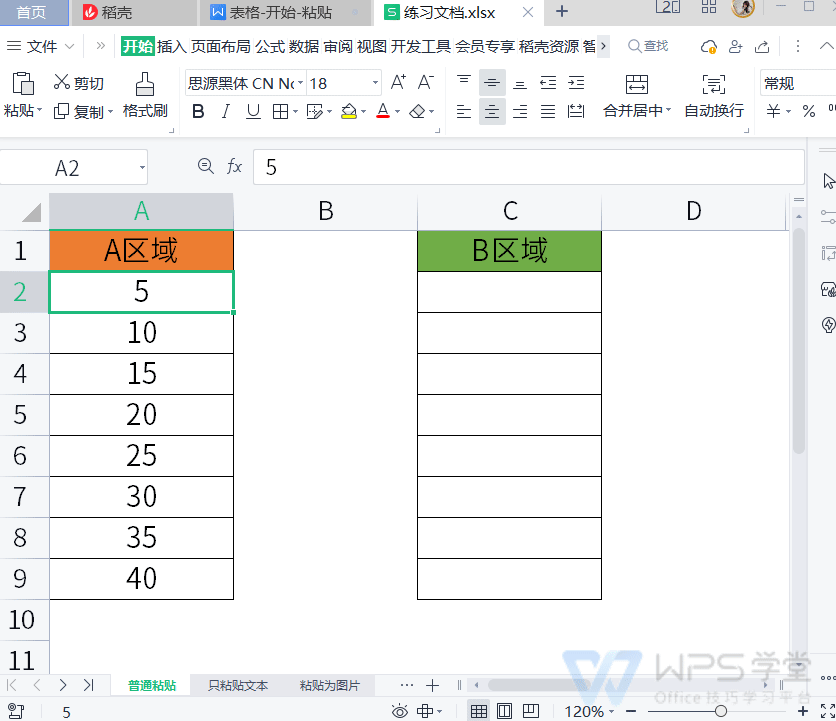The image size is (836, 721).
Task: Click Merge and Center (合并居中) icon
Action: pyautogui.click(x=637, y=84)
